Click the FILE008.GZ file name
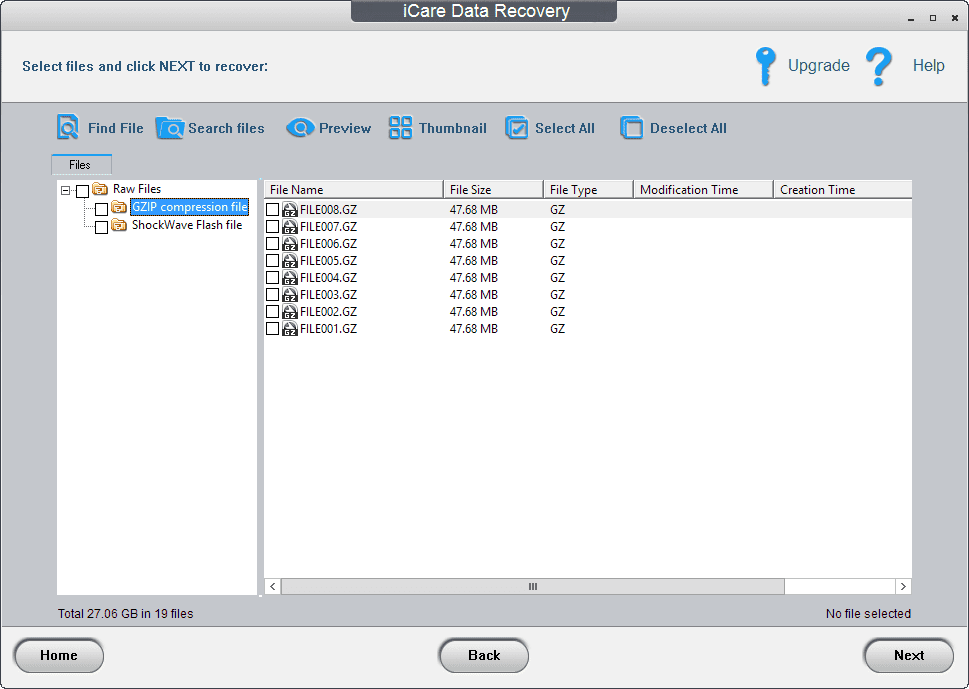 coord(328,209)
